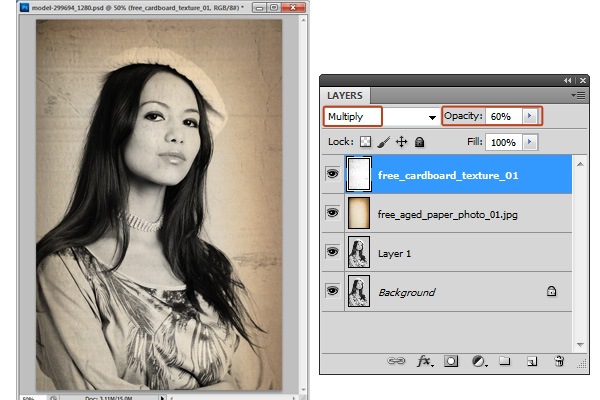Create new fill or adjustment layer

[x=479, y=361]
